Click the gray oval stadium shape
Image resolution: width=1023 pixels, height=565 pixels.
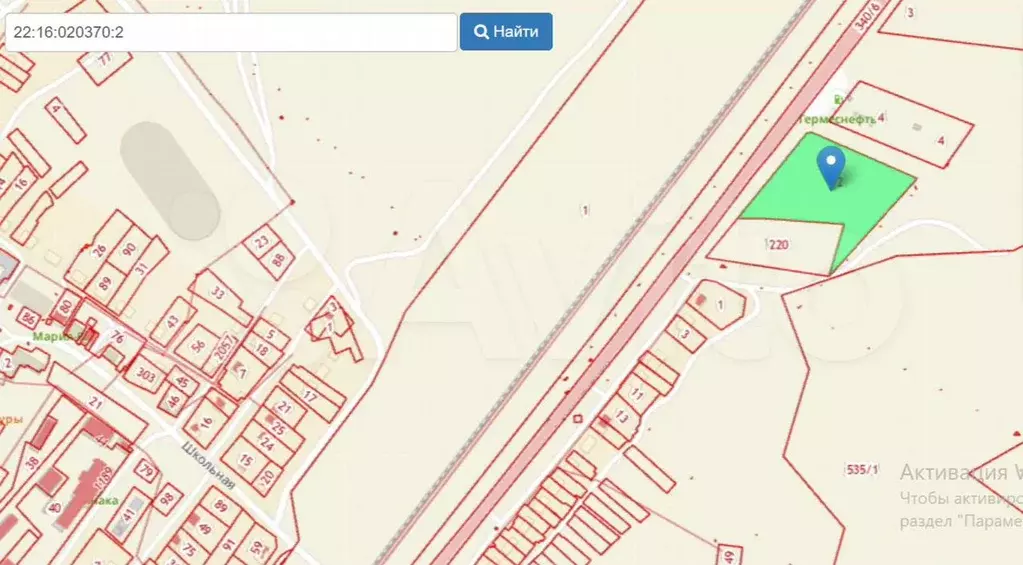[x=171, y=181]
